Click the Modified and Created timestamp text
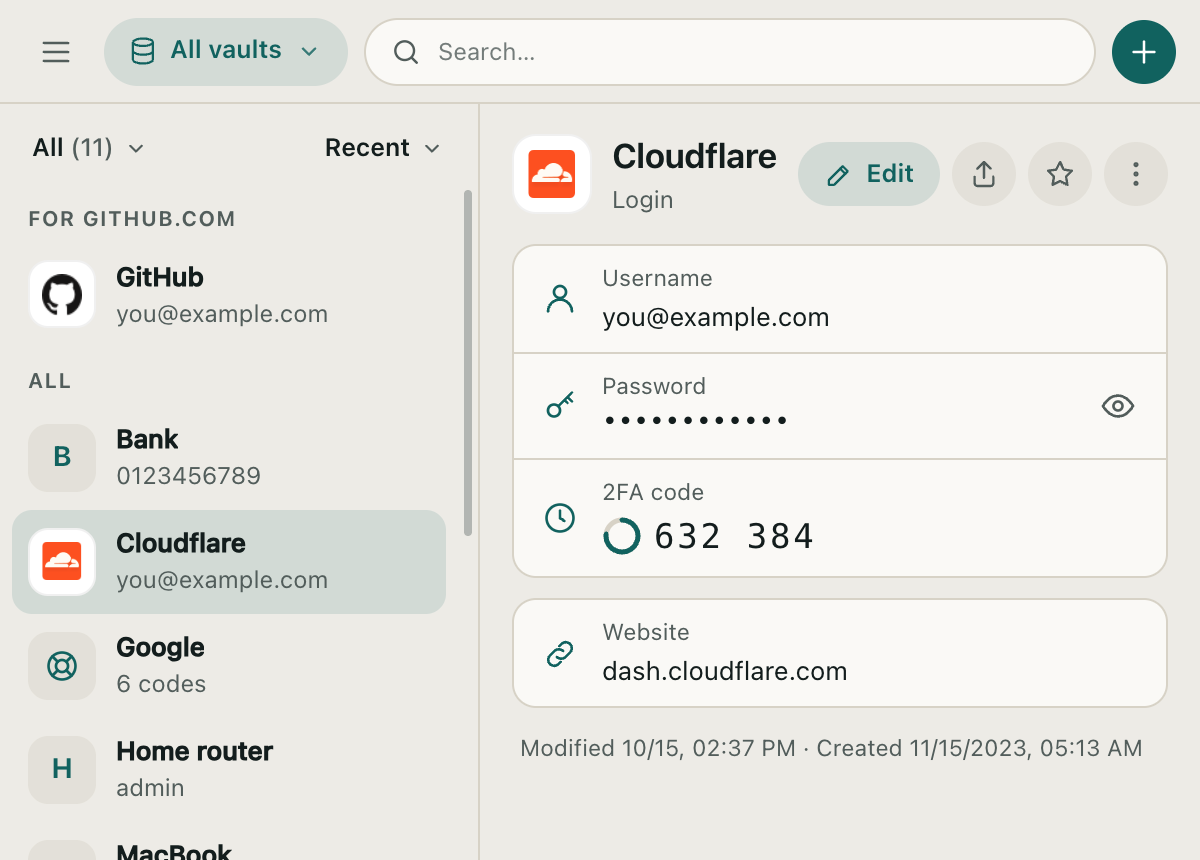The width and height of the screenshot is (1200, 860). tap(831, 748)
